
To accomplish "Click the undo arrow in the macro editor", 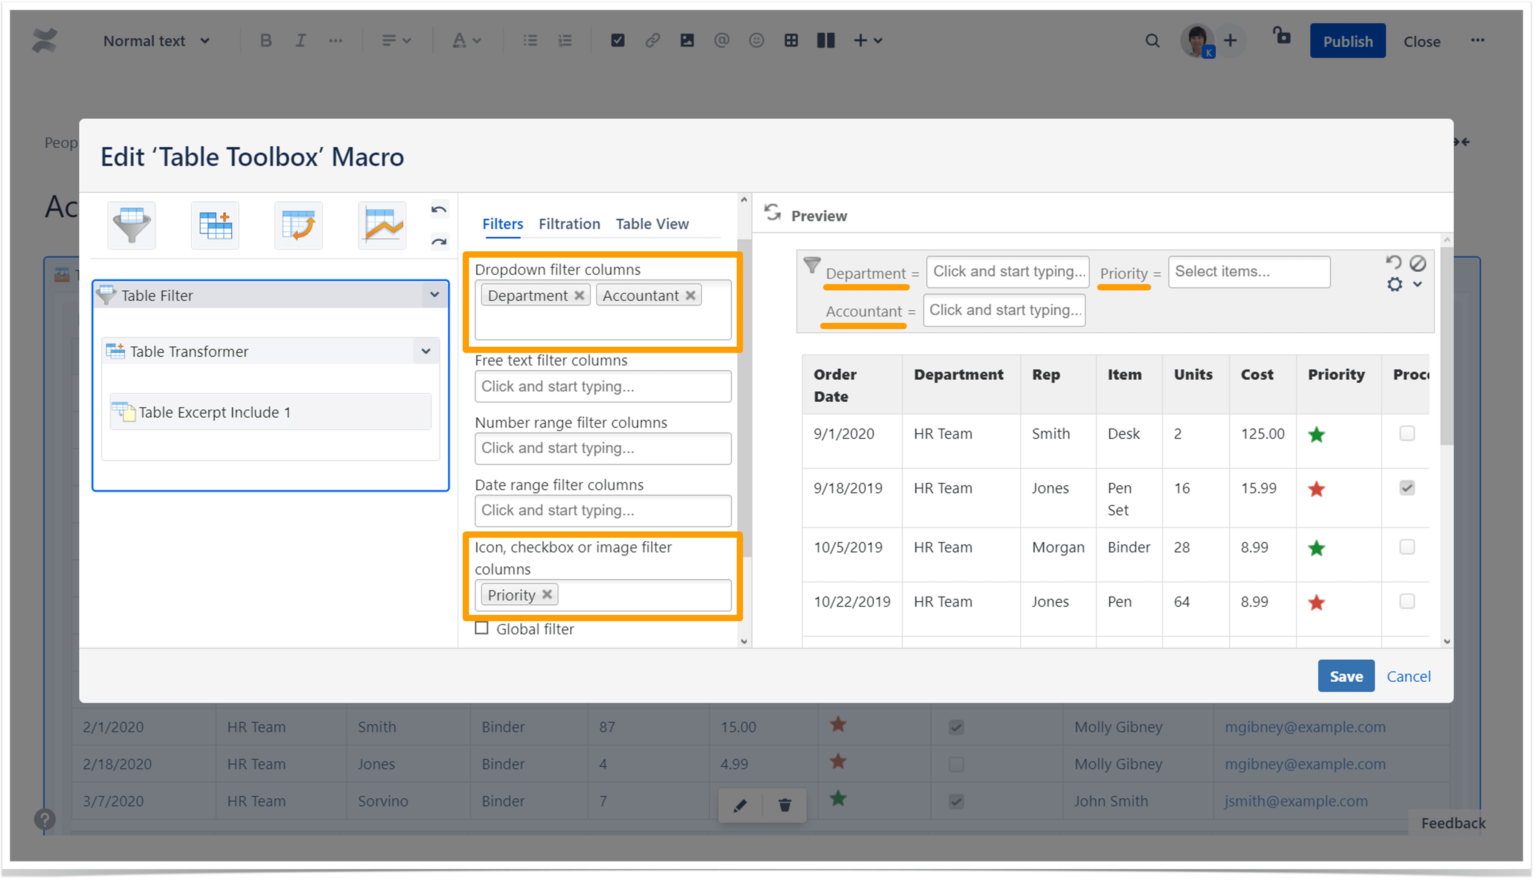I will (x=438, y=209).
